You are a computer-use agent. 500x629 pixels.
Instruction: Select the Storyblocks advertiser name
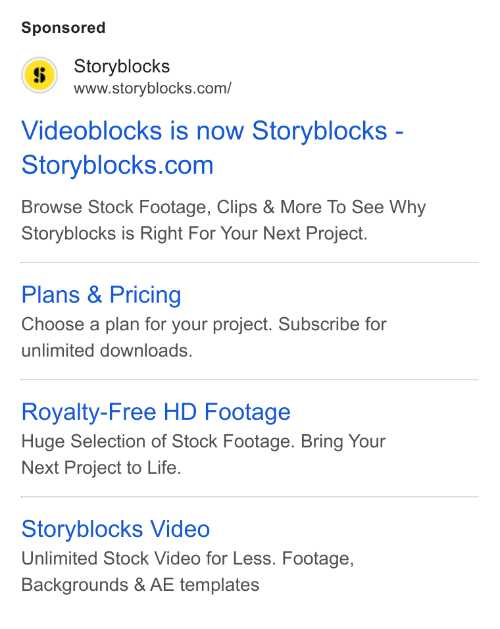(x=122, y=67)
